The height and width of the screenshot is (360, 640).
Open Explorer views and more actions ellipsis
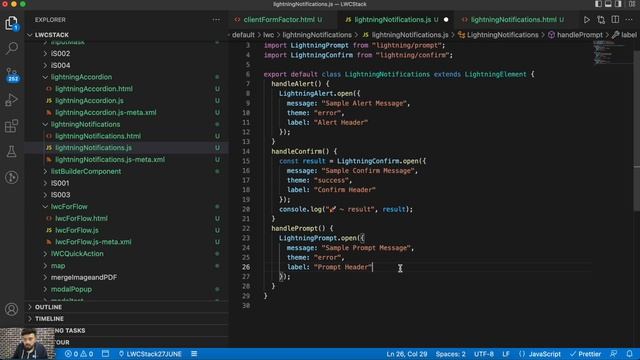point(216,20)
